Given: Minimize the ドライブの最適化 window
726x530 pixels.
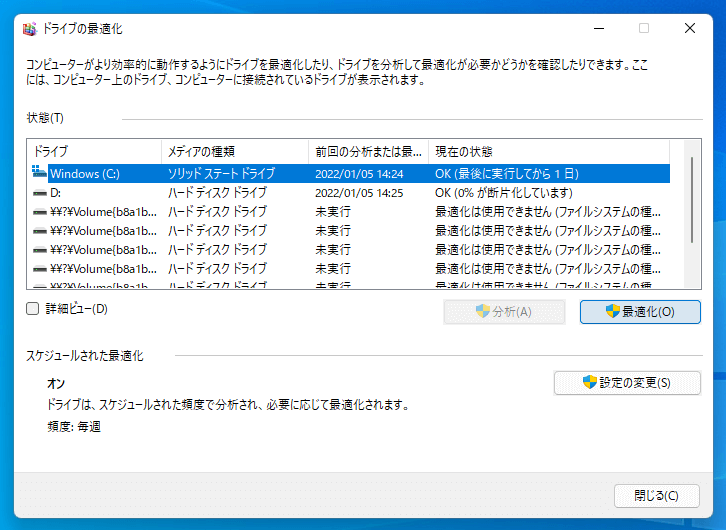Looking at the screenshot, I should 599,28.
